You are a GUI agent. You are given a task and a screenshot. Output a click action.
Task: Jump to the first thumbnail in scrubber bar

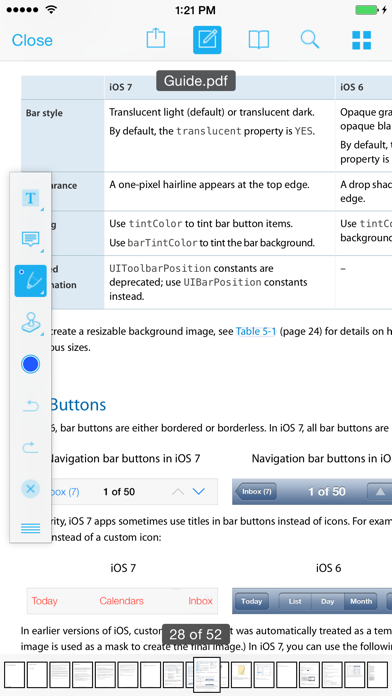point(14,675)
